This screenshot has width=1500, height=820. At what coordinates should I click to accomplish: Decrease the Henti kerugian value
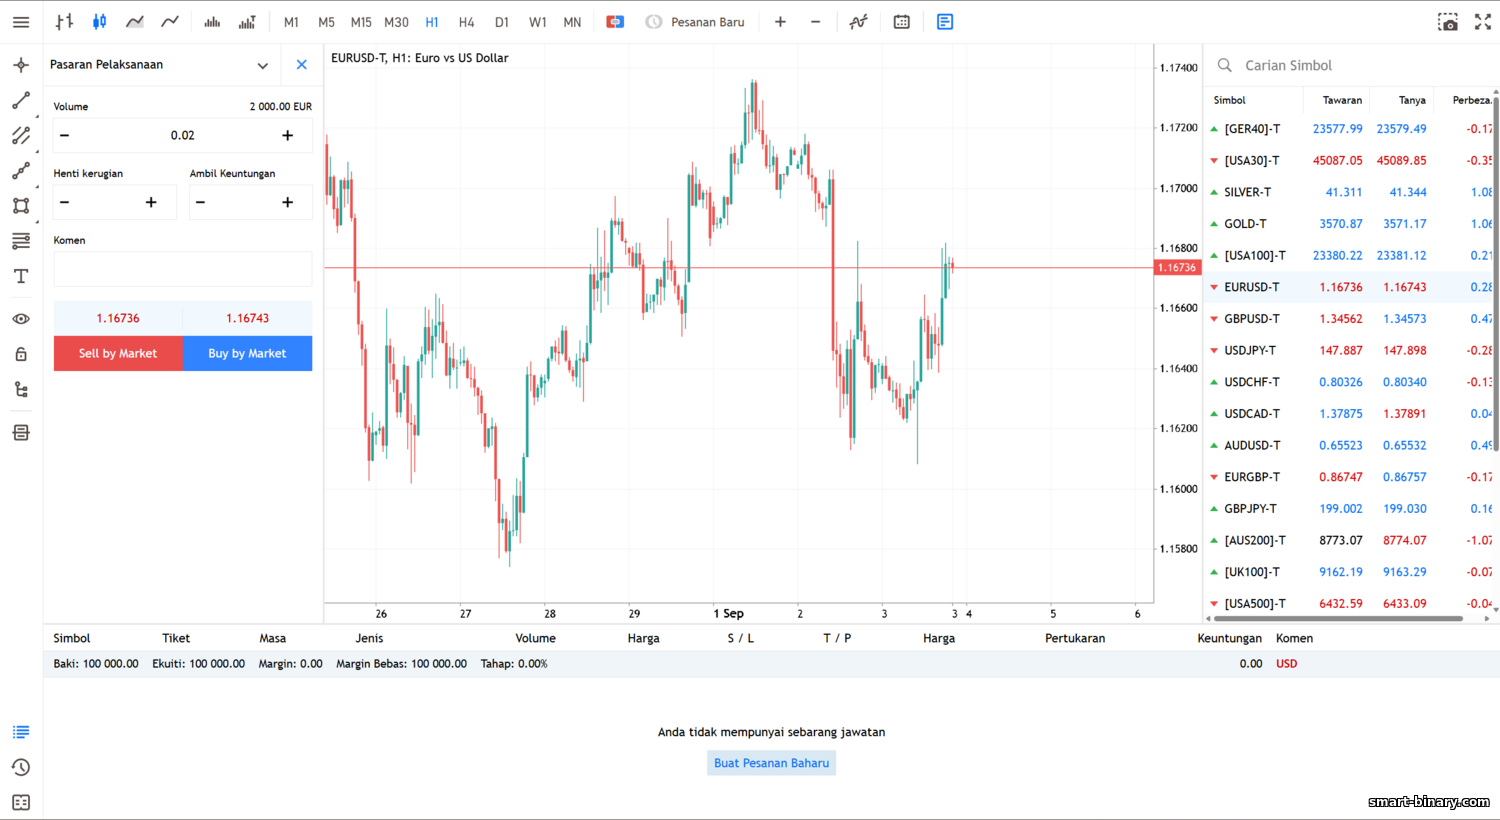[65, 202]
